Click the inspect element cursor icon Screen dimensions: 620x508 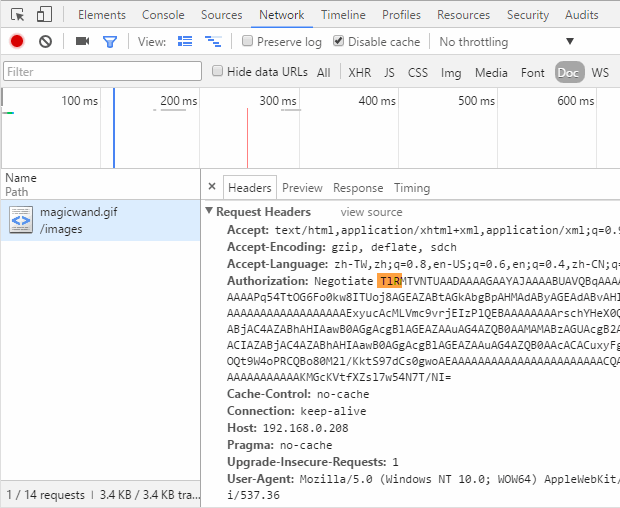(17, 15)
